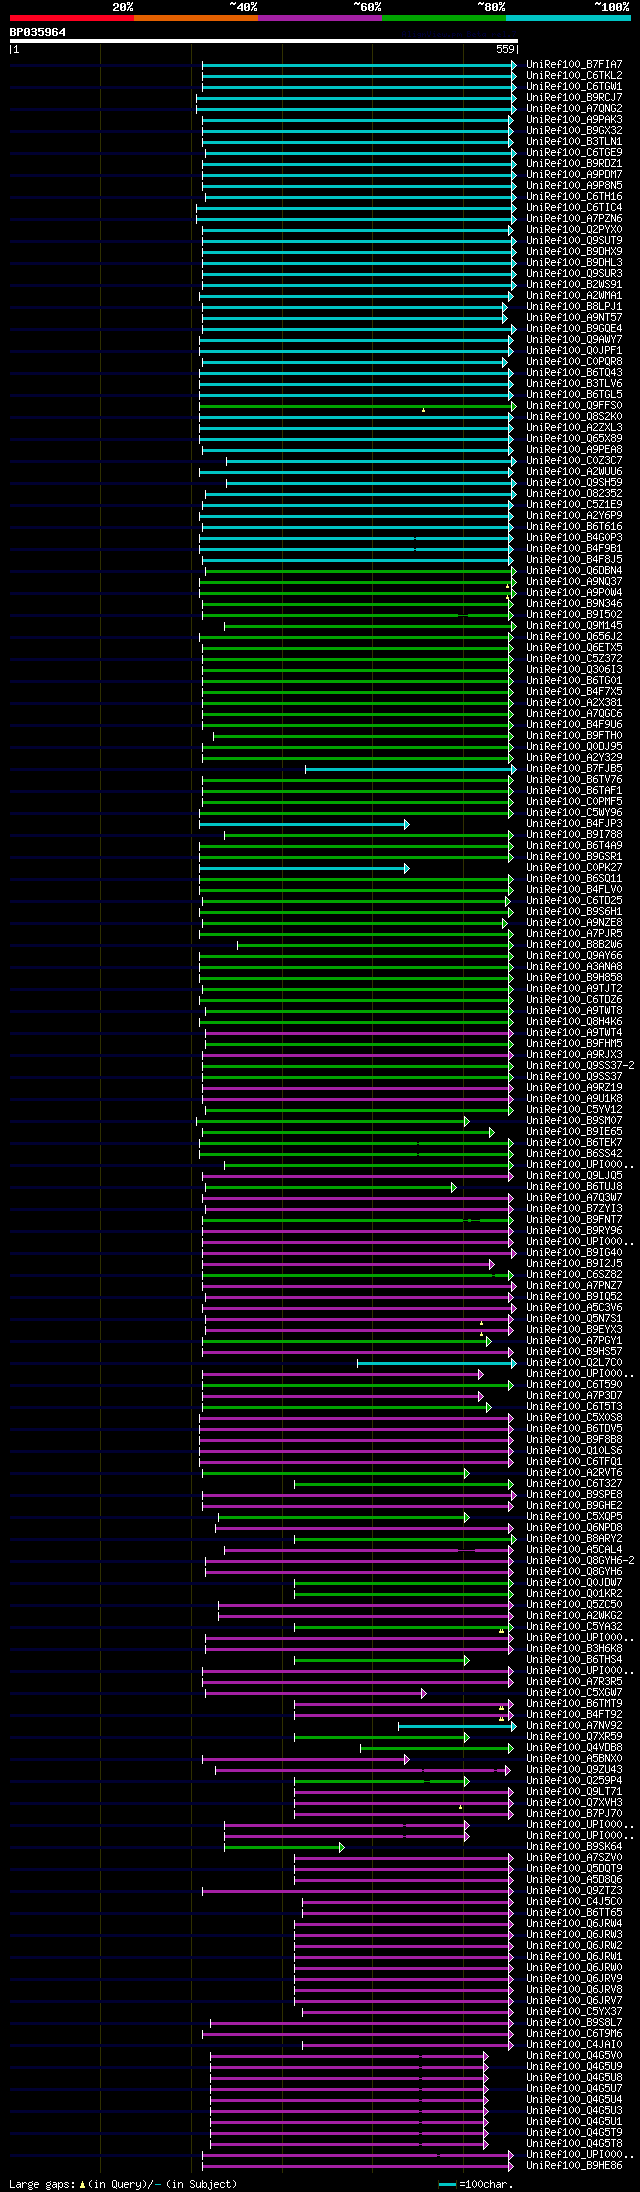Image resolution: width=640 pixels, height=2192 pixels.
Task: Select the UniRef100_A7P3D7 label
Action: (x=574, y=1395)
